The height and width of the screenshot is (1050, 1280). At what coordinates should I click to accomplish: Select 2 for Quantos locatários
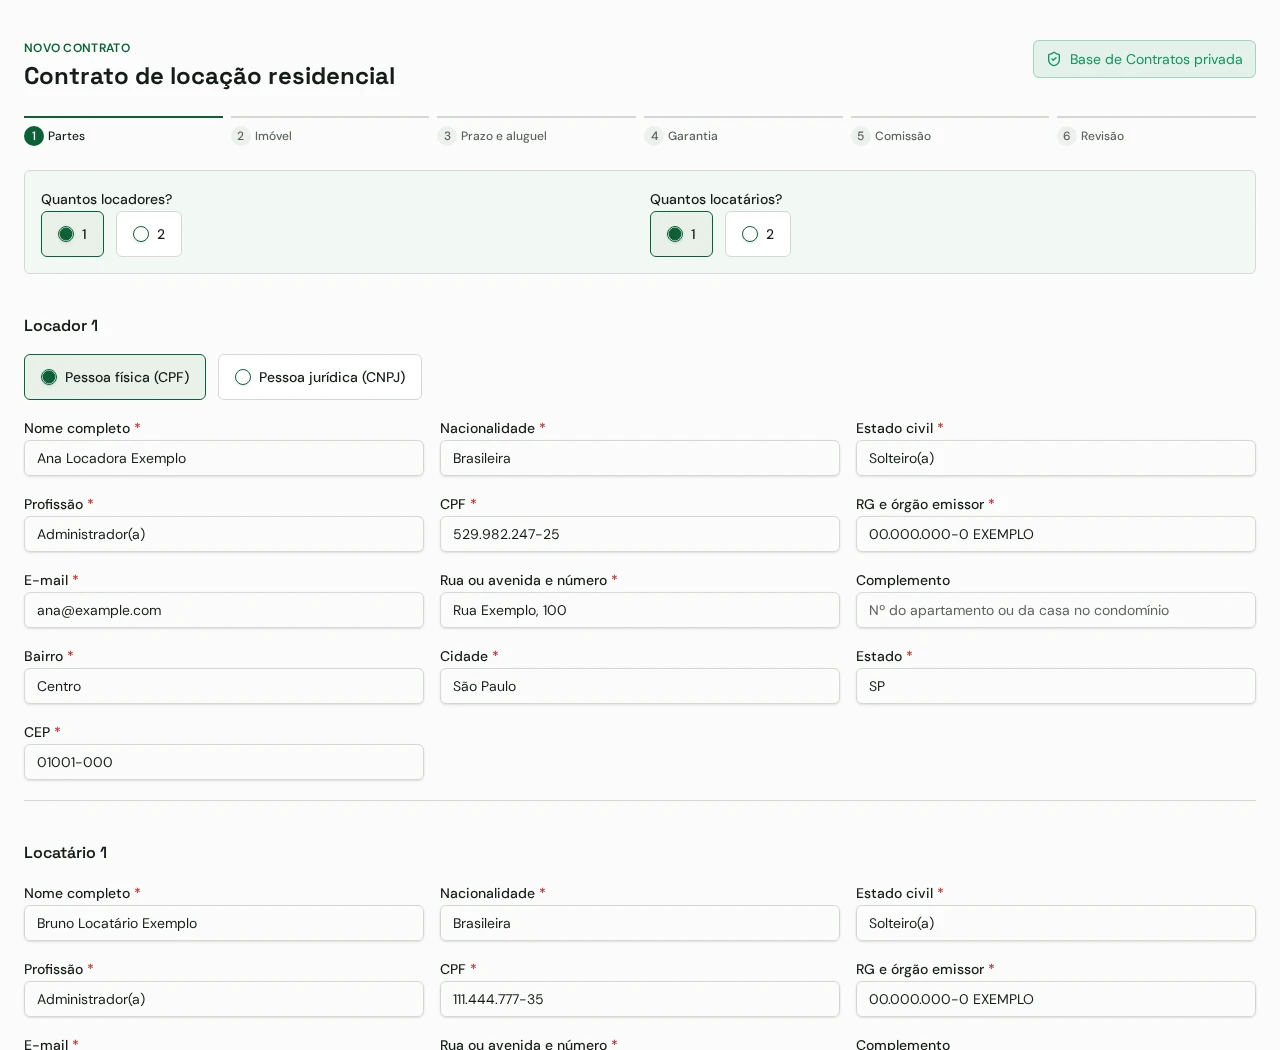point(758,234)
